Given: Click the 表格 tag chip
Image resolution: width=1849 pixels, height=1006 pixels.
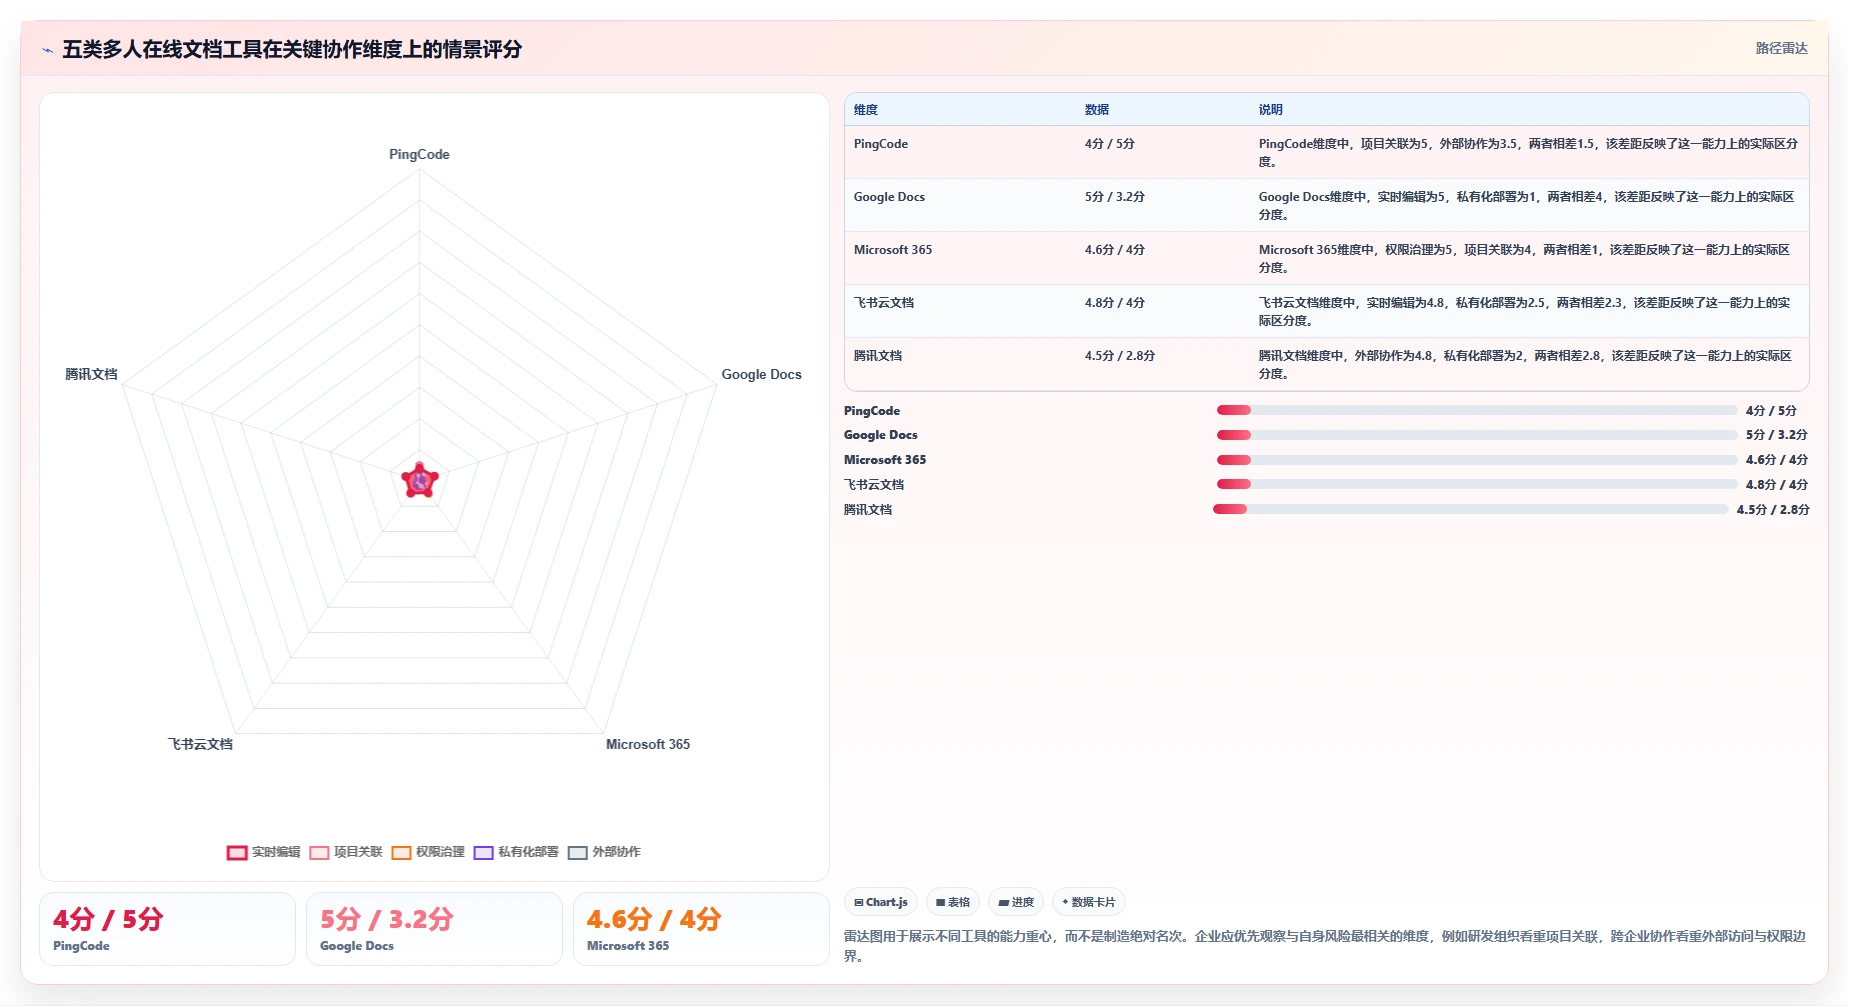Looking at the screenshot, I should (953, 902).
